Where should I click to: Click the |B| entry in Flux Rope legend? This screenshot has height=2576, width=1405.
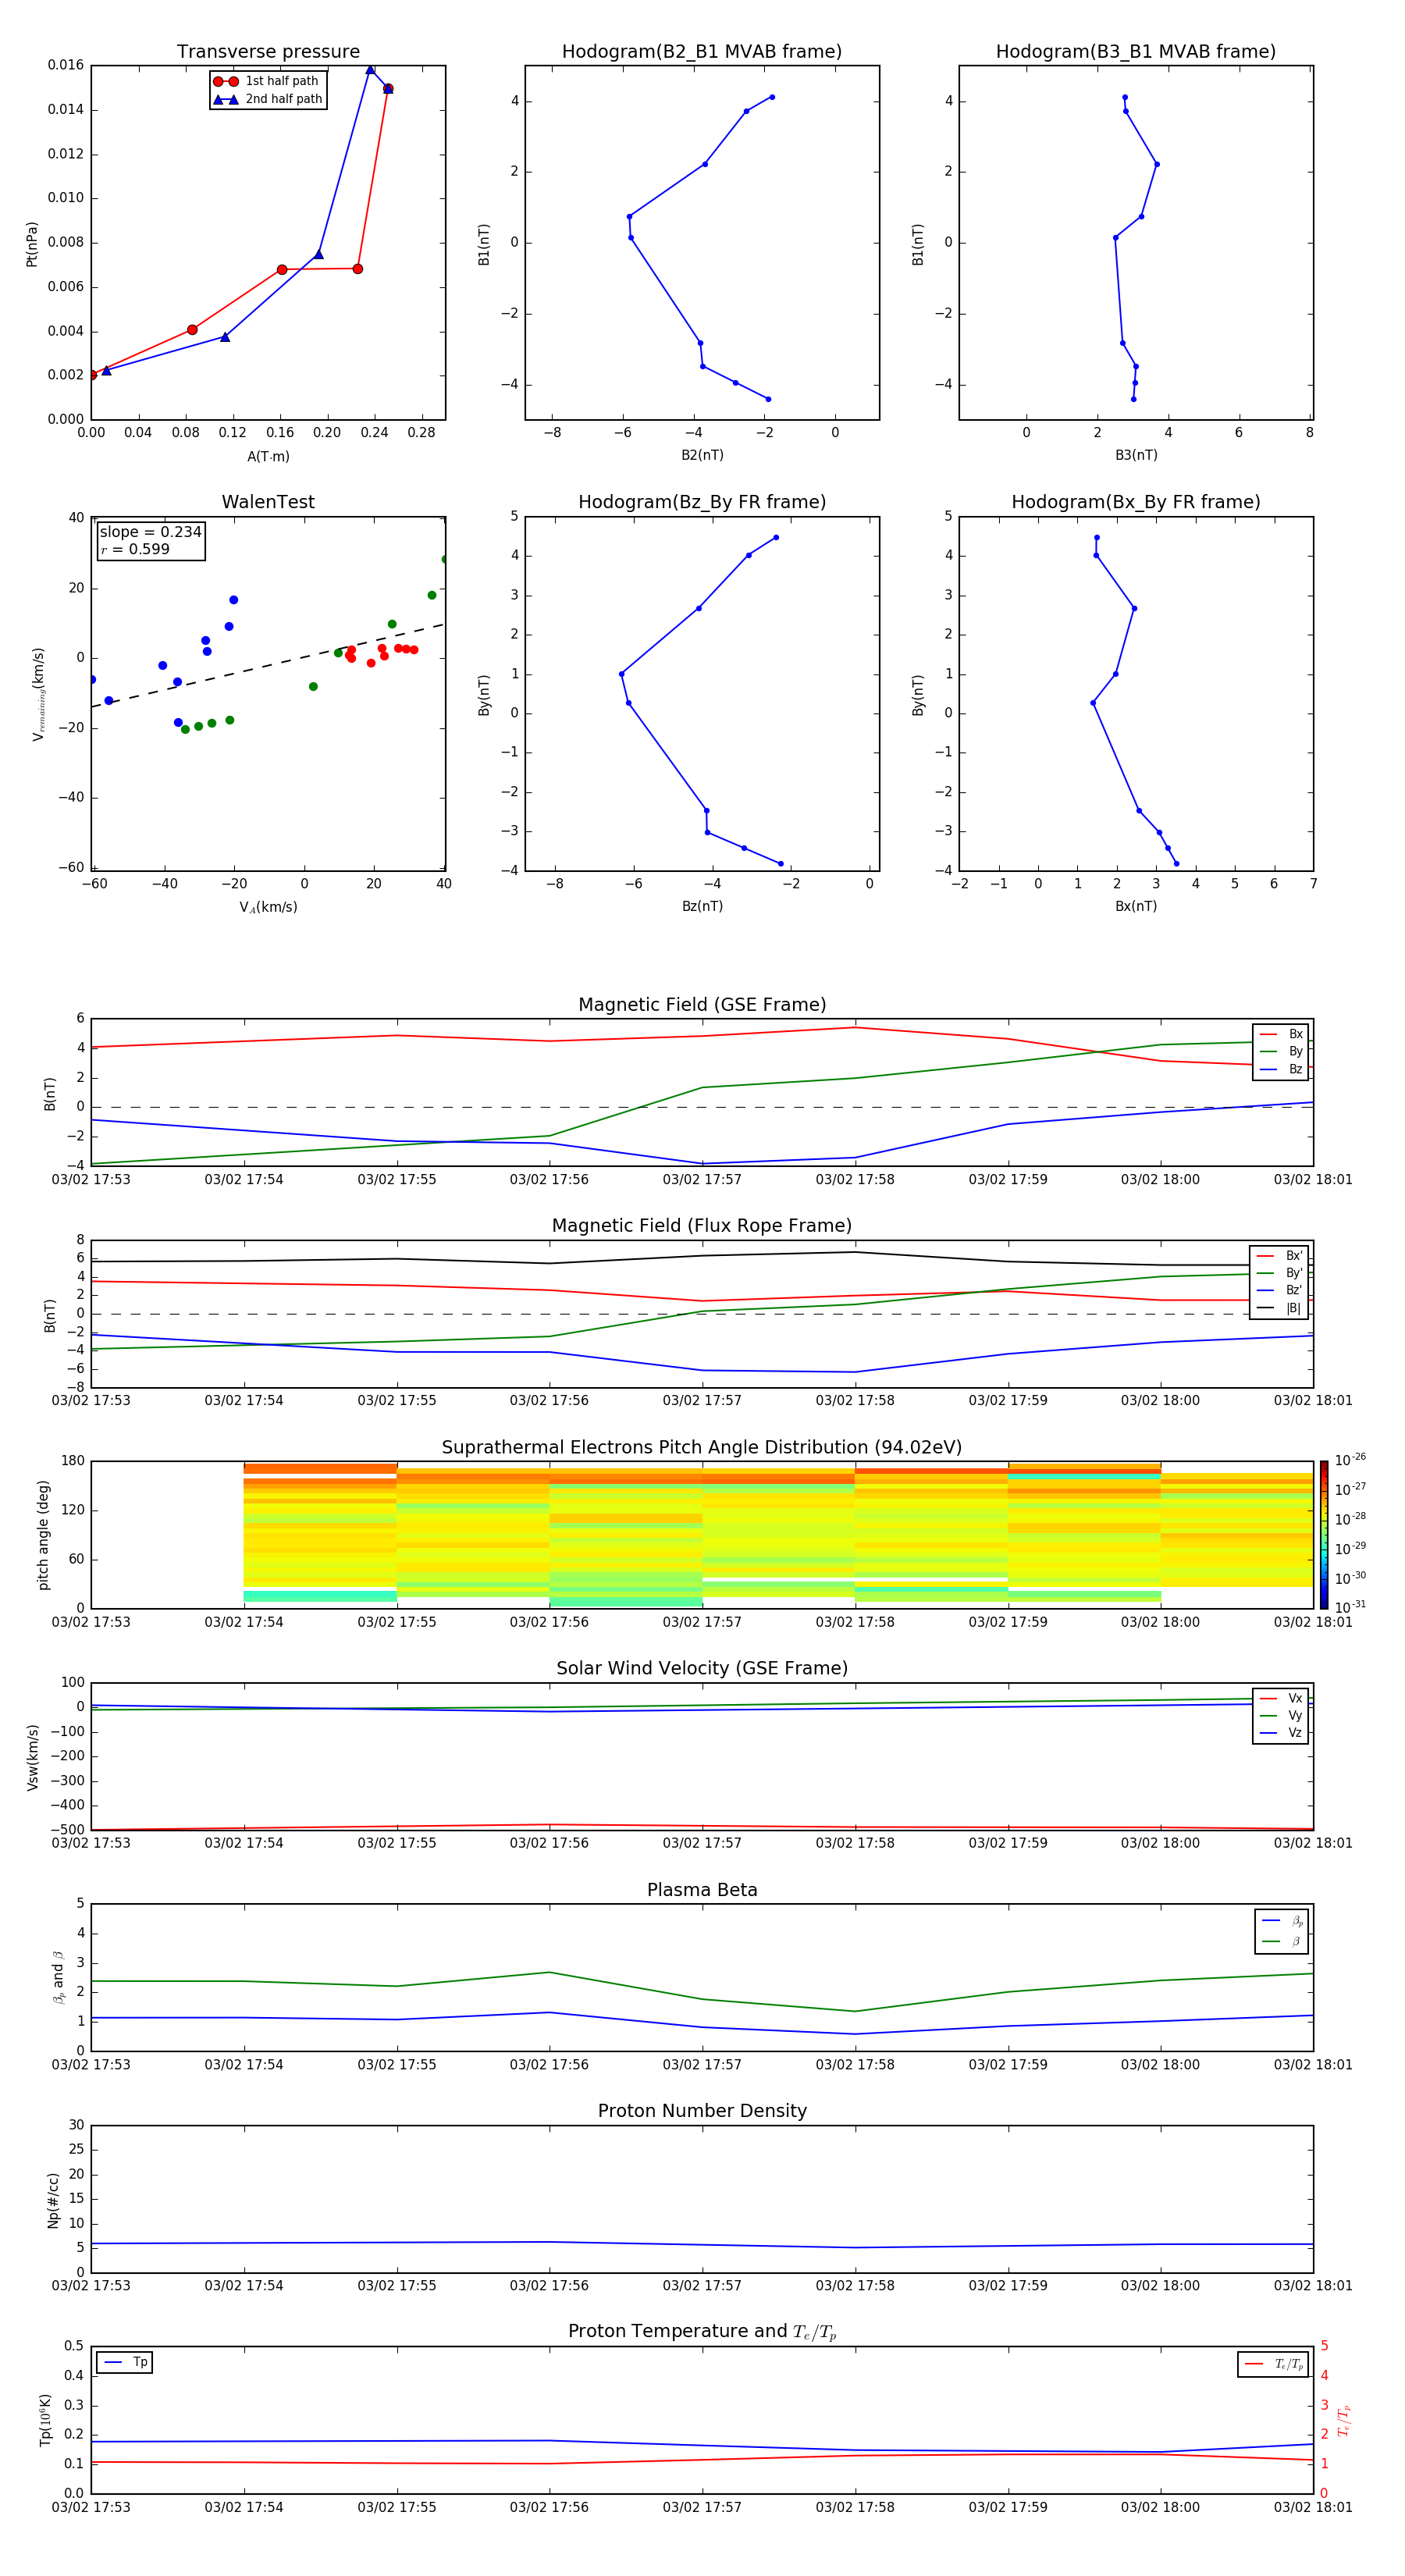coord(1279,1308)
